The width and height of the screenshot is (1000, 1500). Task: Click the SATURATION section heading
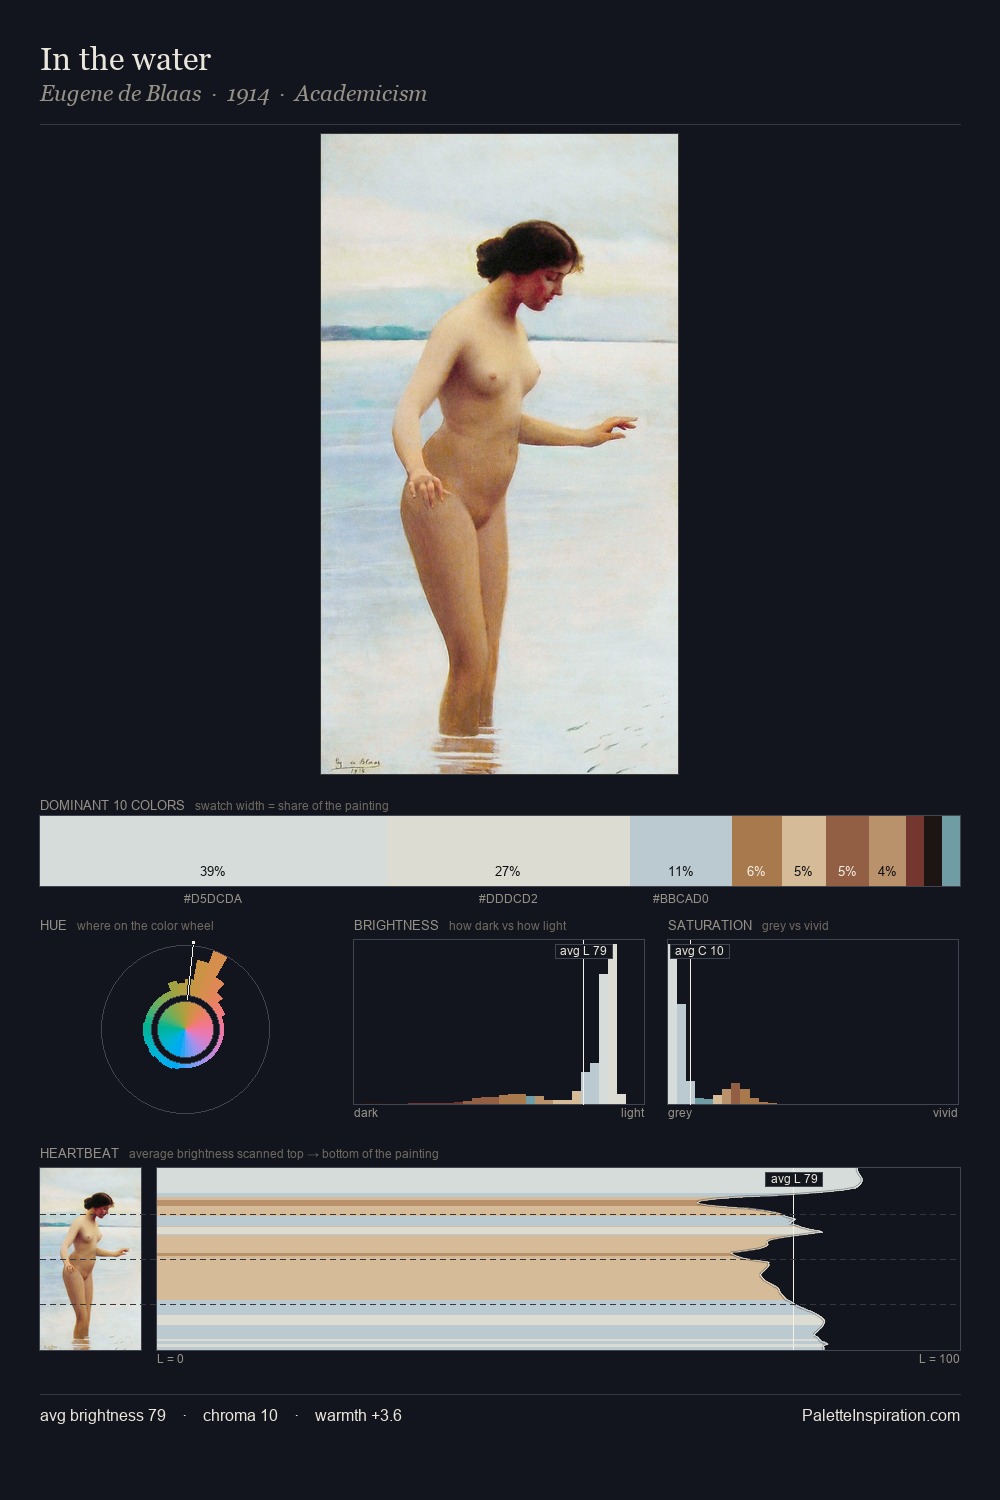(710, 925)
